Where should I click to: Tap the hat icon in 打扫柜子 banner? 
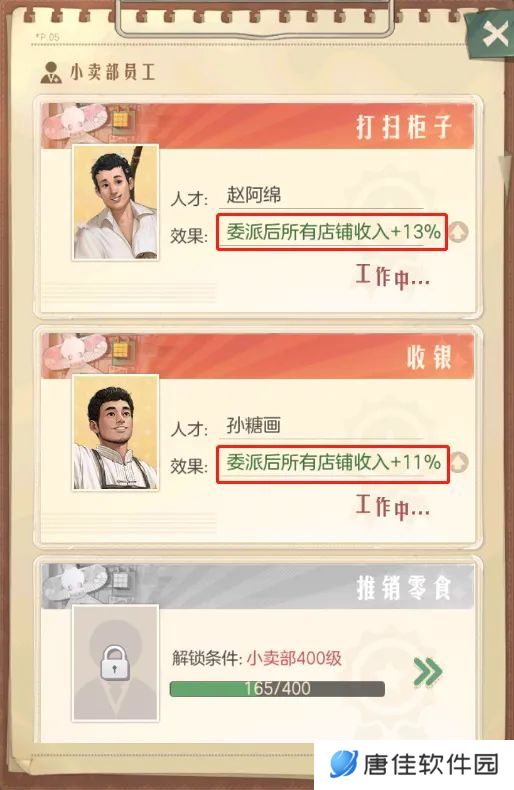pos(76,122)
